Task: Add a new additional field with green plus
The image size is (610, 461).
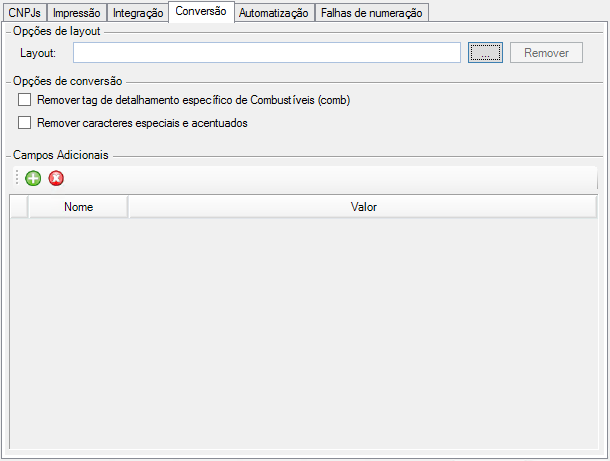Action: pyautogui.click(x=33, y=179)
